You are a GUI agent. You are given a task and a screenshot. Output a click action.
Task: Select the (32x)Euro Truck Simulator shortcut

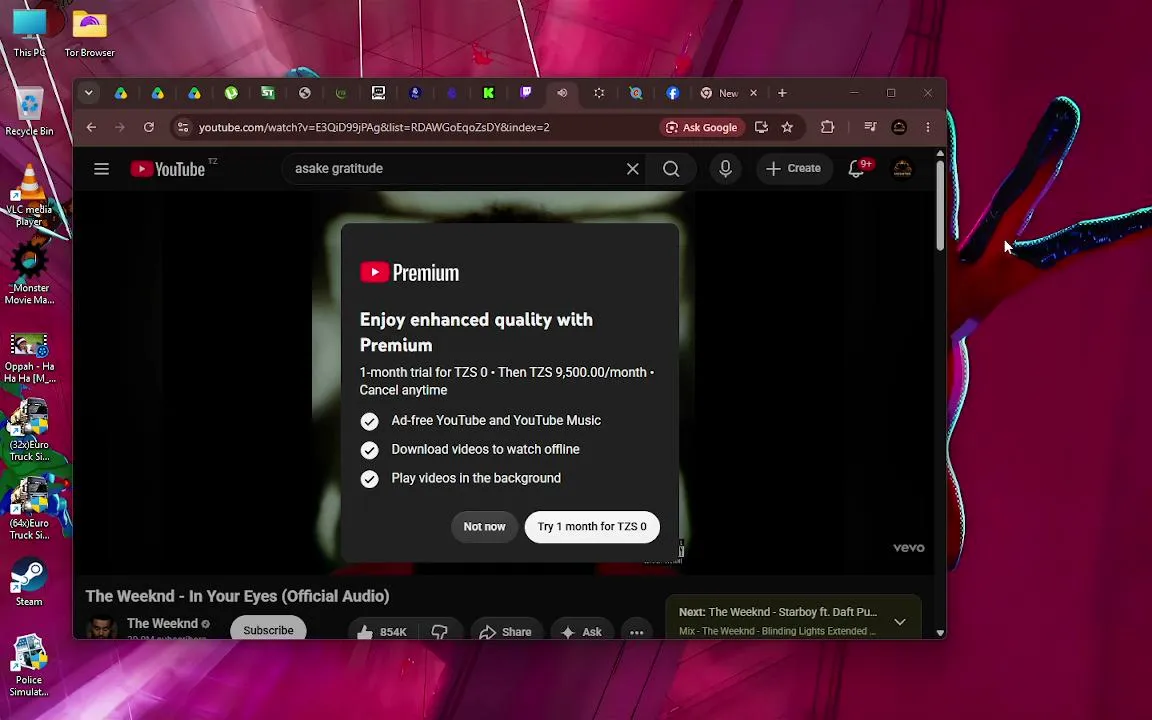click(29, 430)
